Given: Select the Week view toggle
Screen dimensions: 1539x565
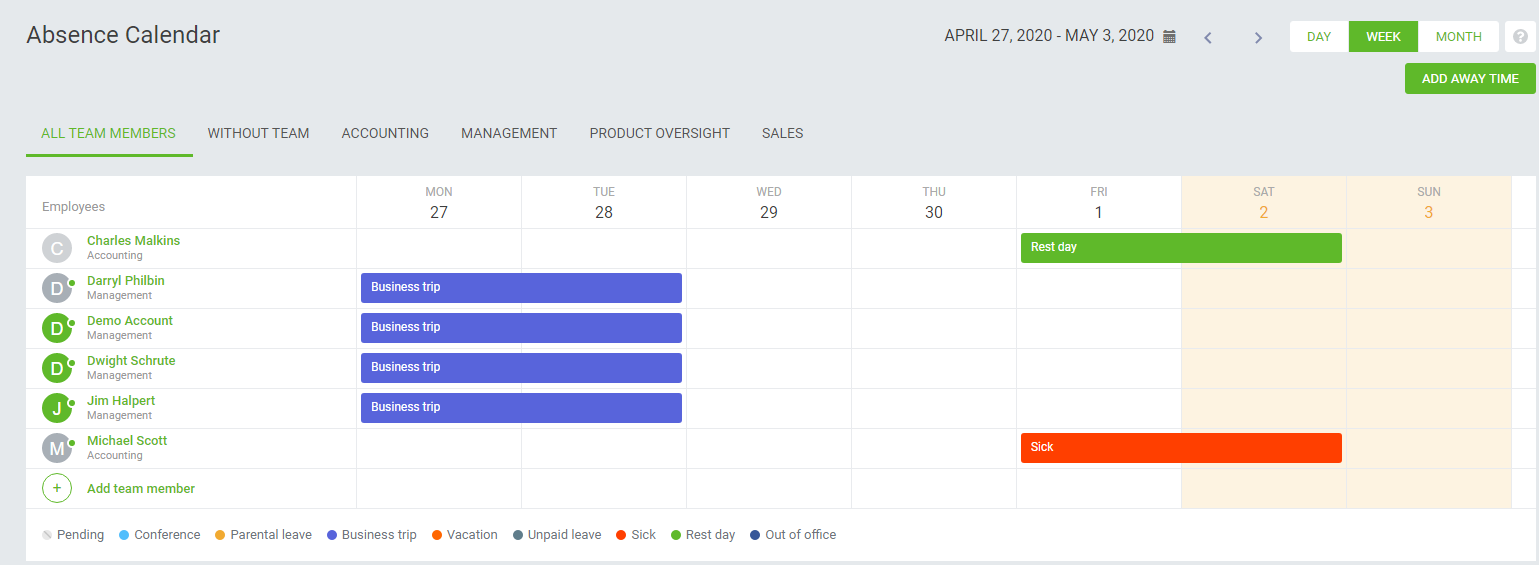Looking at the screenshot, I should click(1383, 37).
